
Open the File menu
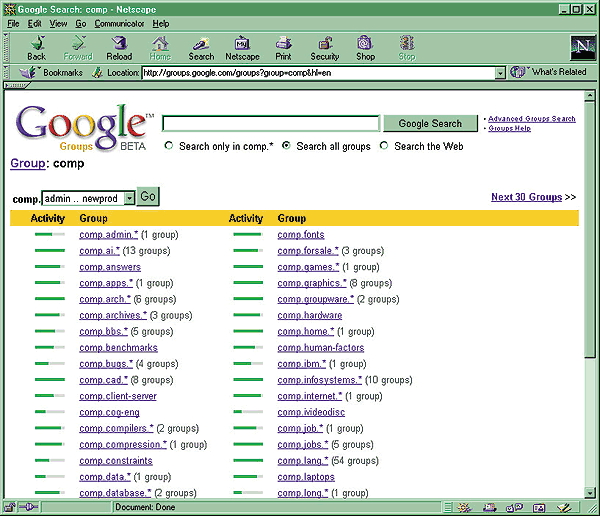[x=13, y=24]
